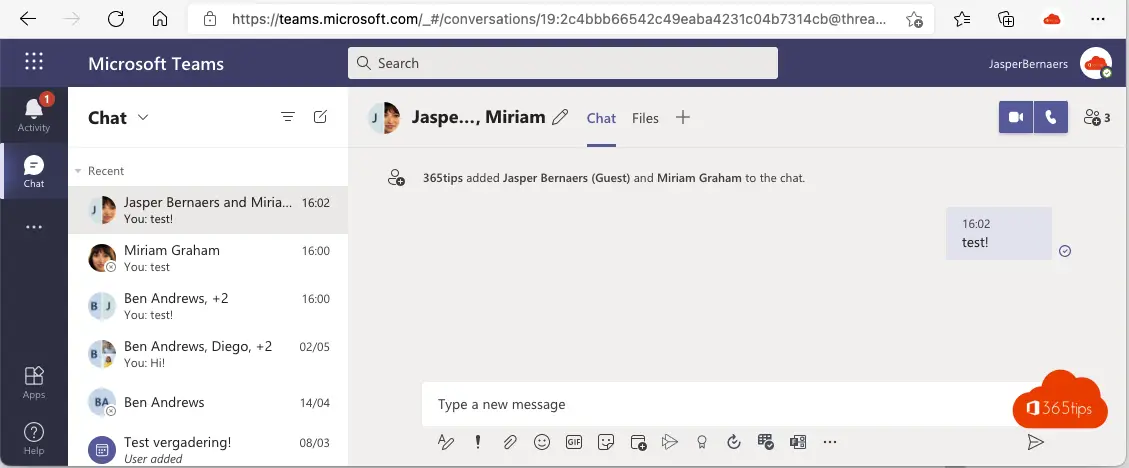Send the message

(1035, 441)
